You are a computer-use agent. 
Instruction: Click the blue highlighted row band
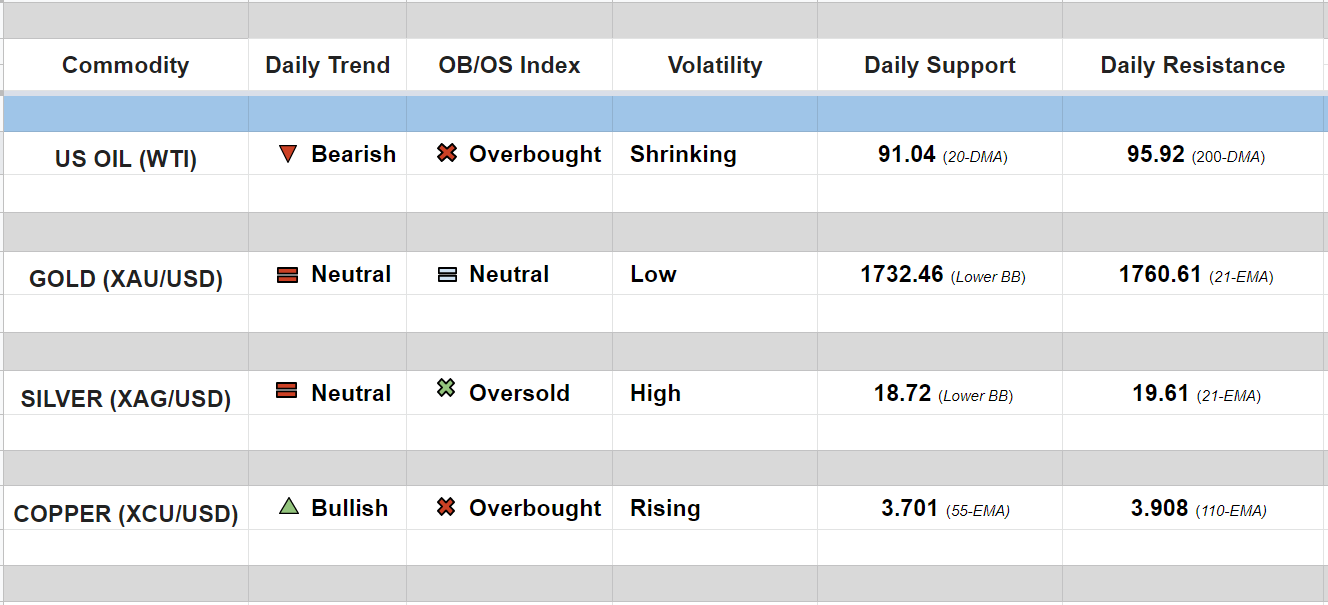pyautogui.click(x=664, y=114)
